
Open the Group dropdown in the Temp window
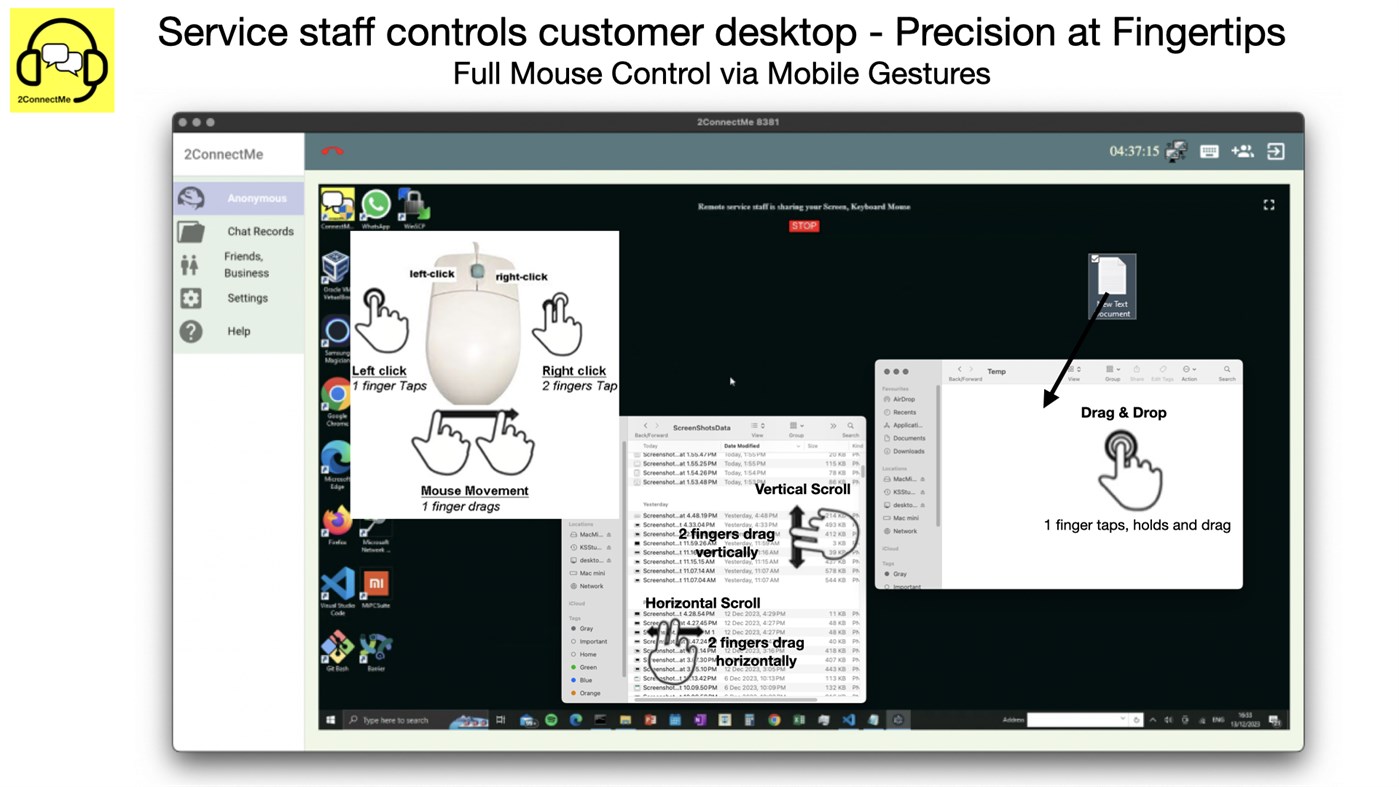pos(1113,370)
